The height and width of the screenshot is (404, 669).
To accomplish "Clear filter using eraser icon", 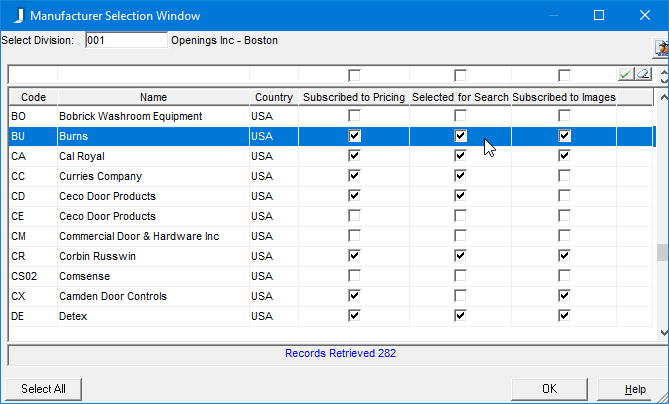I will click(x=643, y=74).
